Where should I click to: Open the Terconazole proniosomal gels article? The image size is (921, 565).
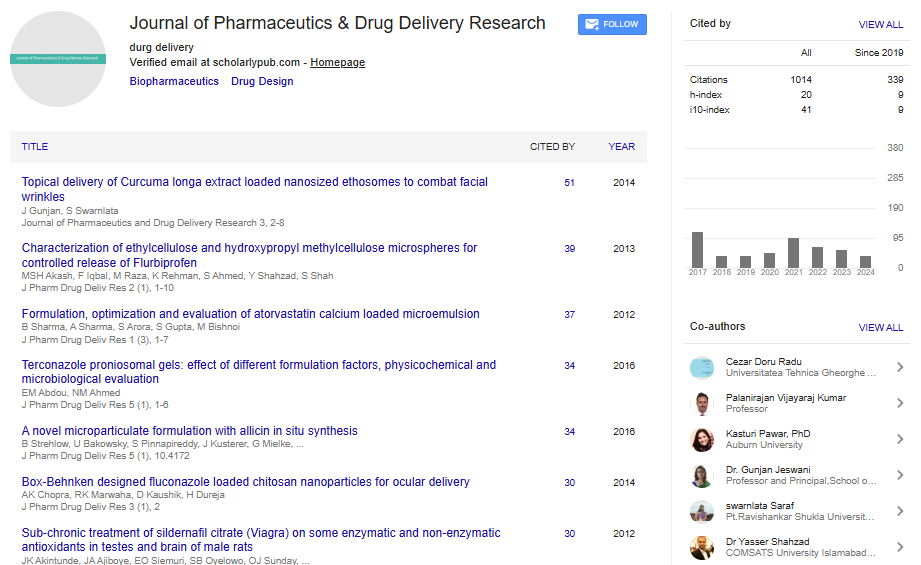coord(259,372)
